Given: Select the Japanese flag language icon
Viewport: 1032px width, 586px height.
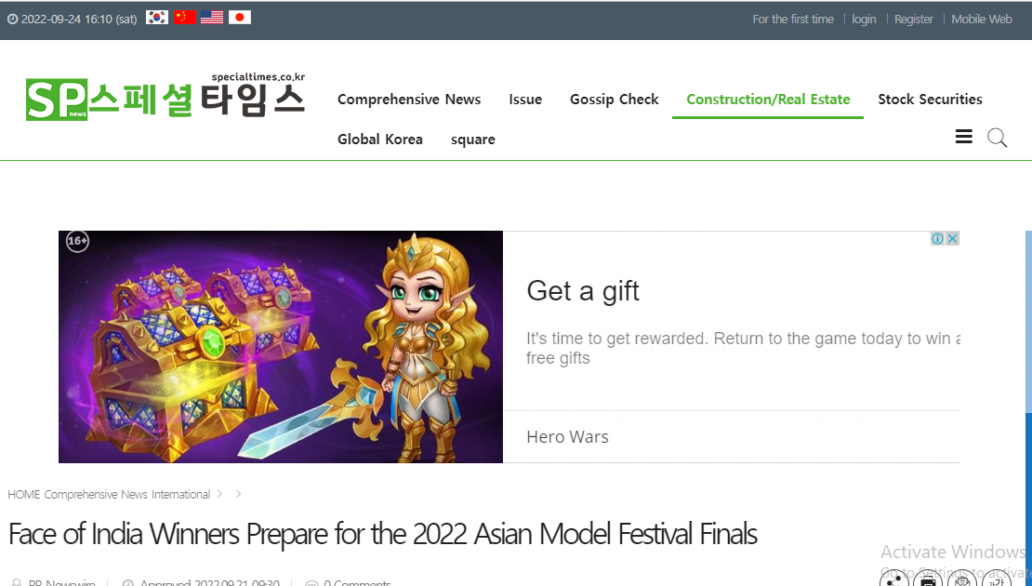Looking at the screenshot, I should coord(240,18).
